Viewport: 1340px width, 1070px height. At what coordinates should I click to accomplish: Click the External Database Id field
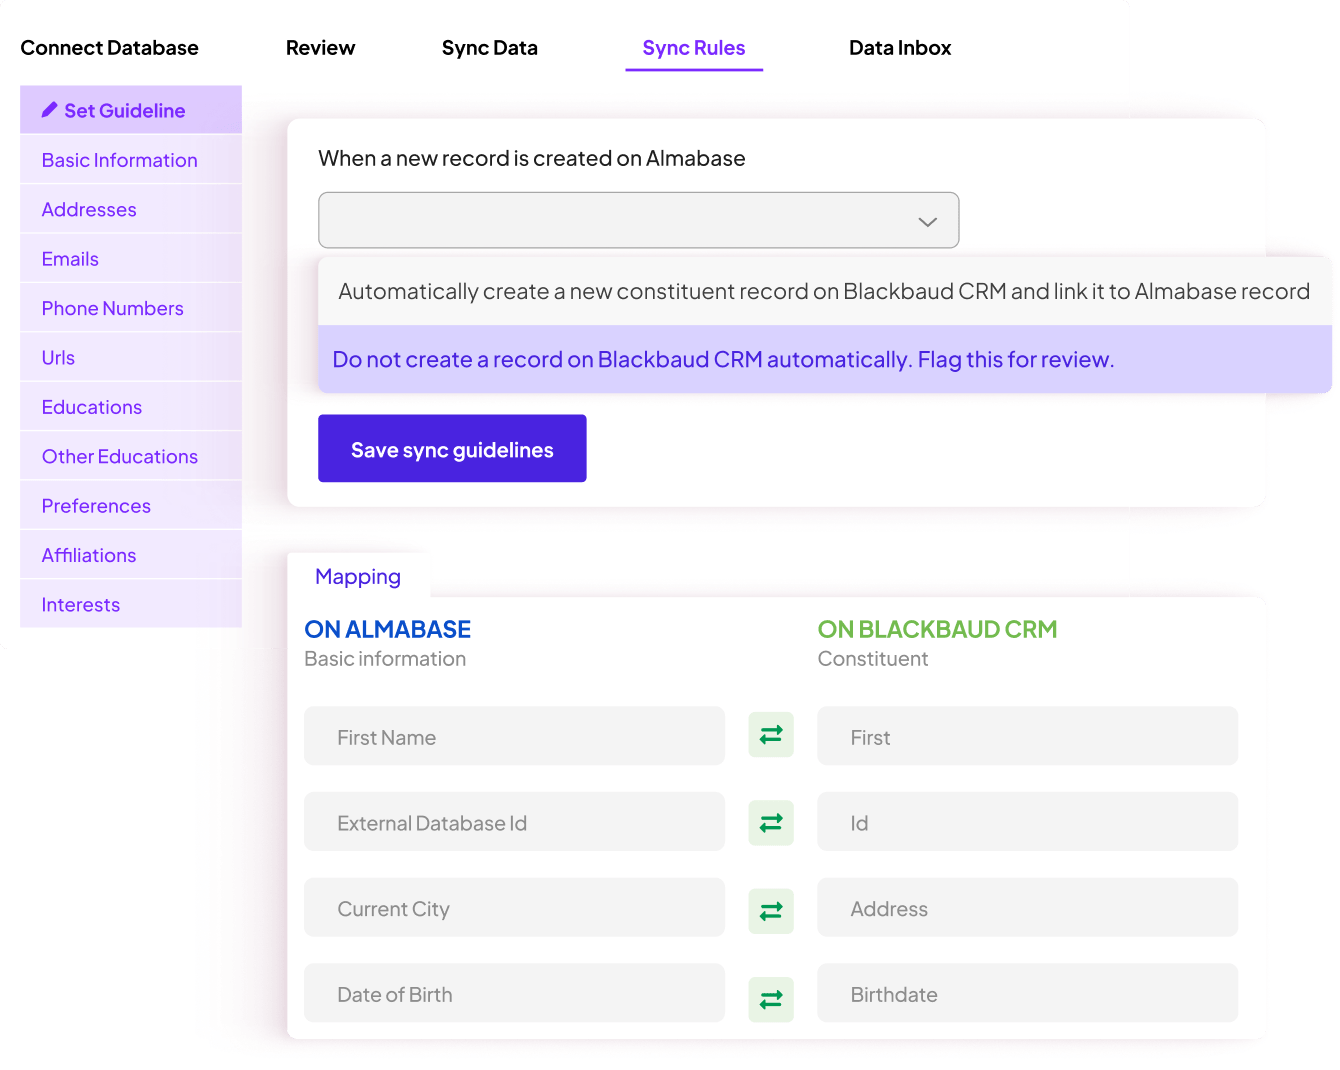click(514, 822)
